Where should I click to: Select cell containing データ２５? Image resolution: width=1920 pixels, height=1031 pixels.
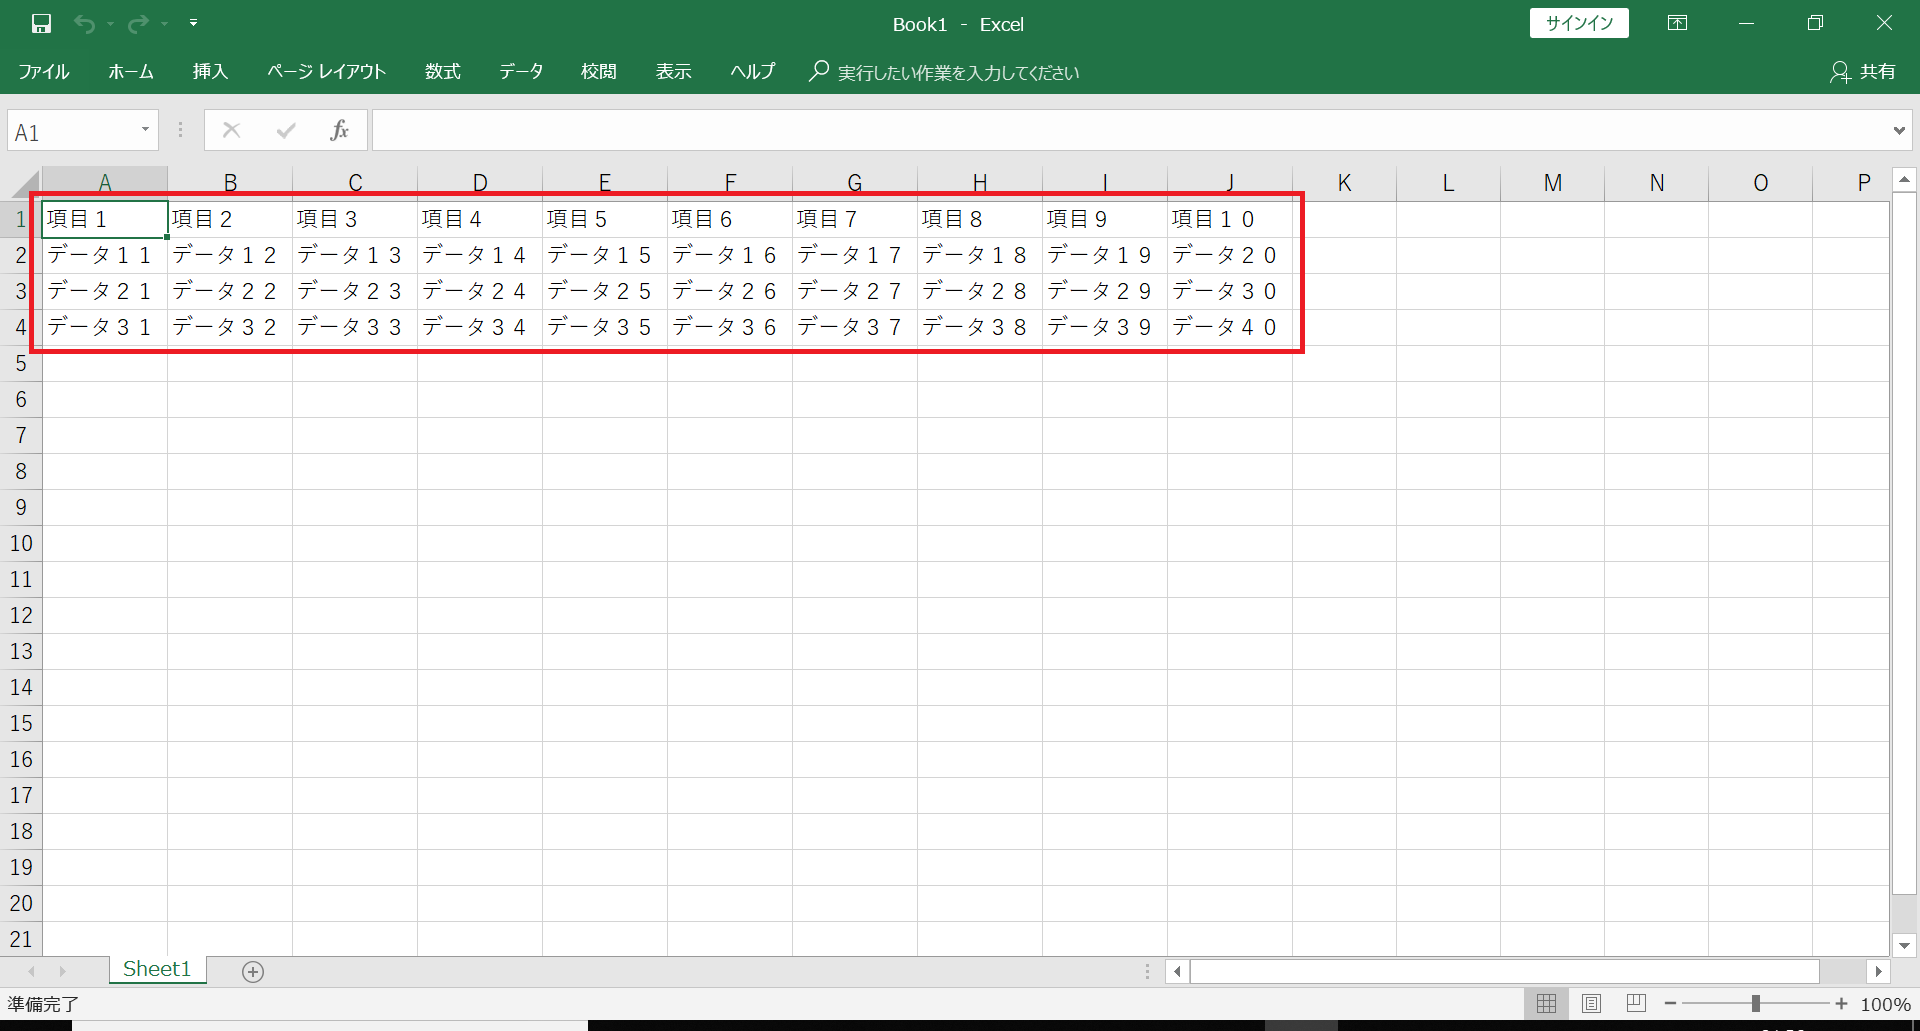[x=604, y=291]
